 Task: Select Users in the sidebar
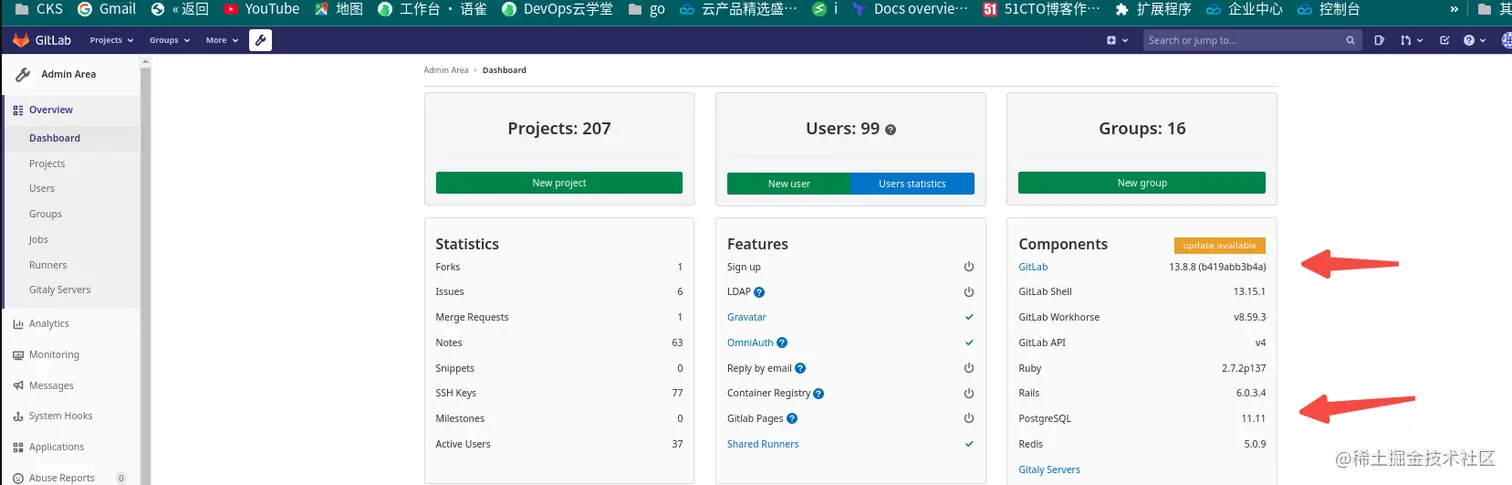[x=42, y=188]
